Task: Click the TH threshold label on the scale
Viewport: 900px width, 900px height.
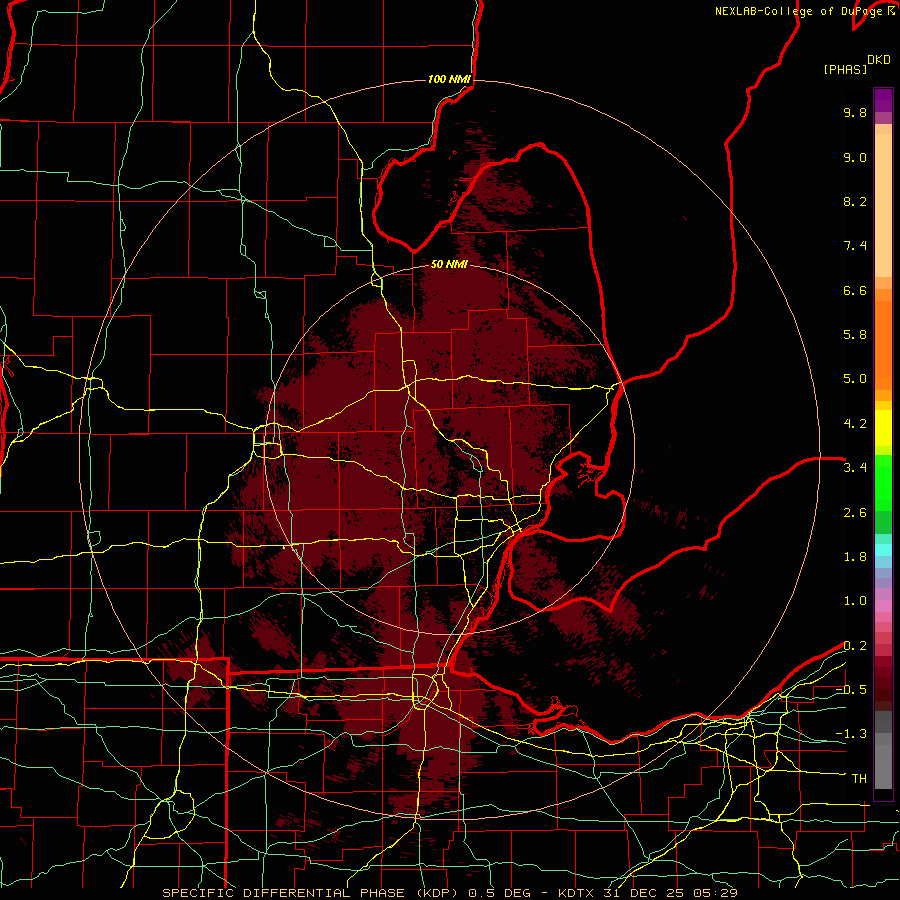Action: pos(859,779)
